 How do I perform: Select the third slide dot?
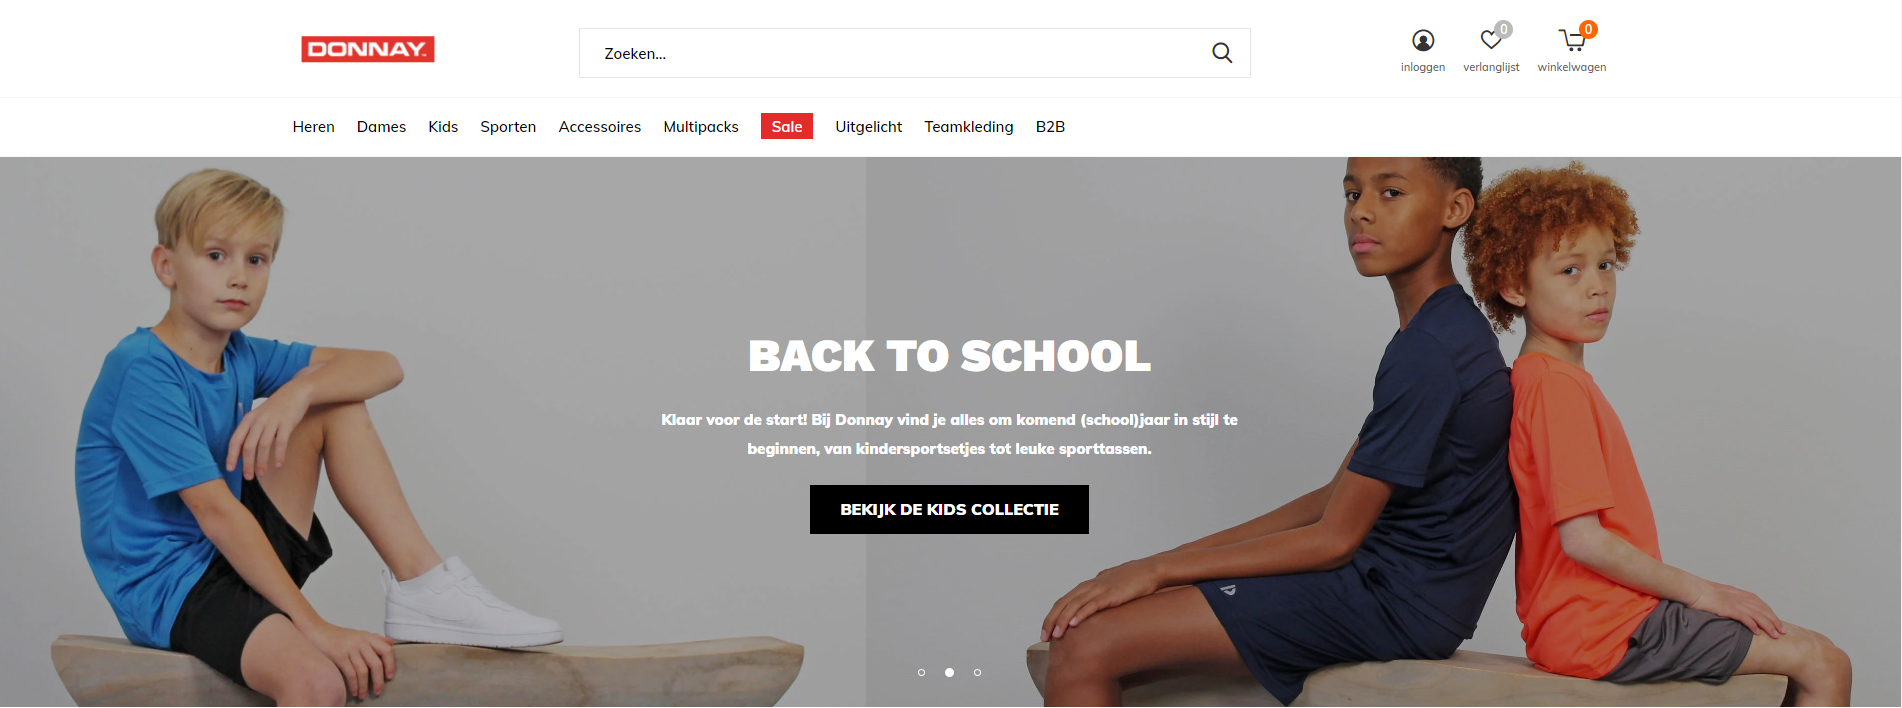pos(977,672)
